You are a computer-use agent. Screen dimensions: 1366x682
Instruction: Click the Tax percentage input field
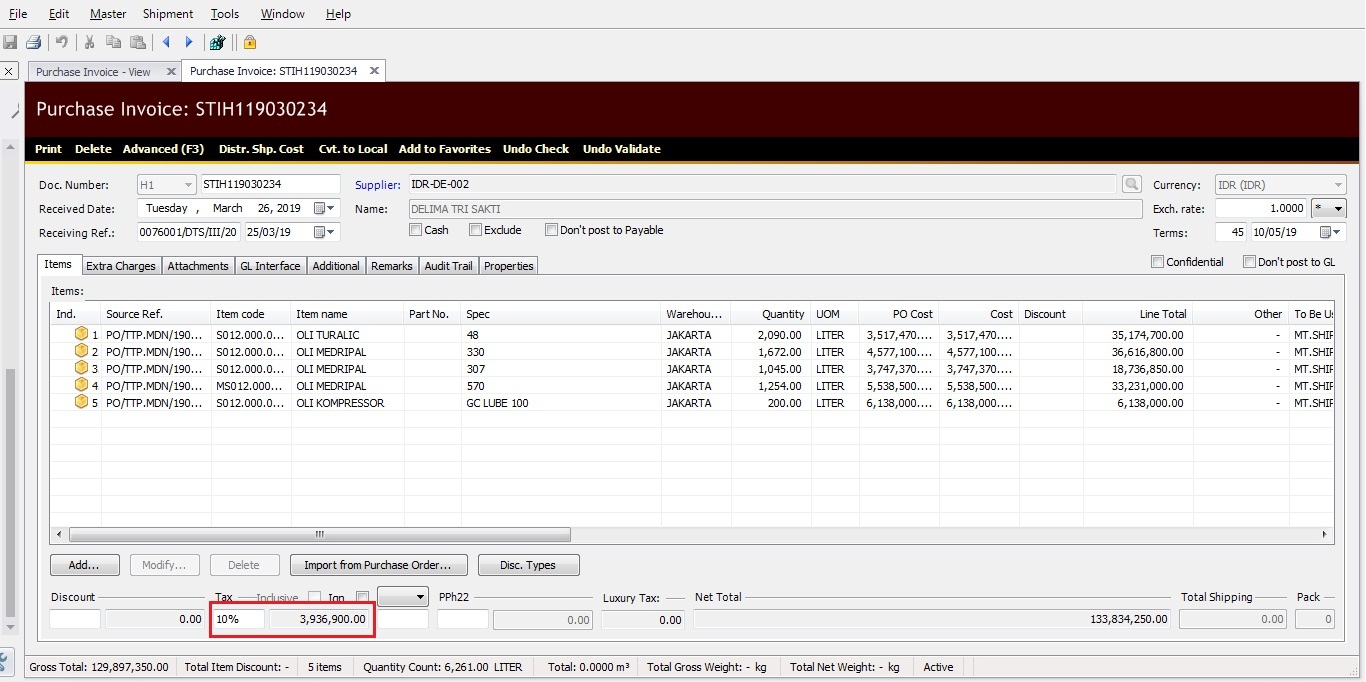click(x=238, y=619)
